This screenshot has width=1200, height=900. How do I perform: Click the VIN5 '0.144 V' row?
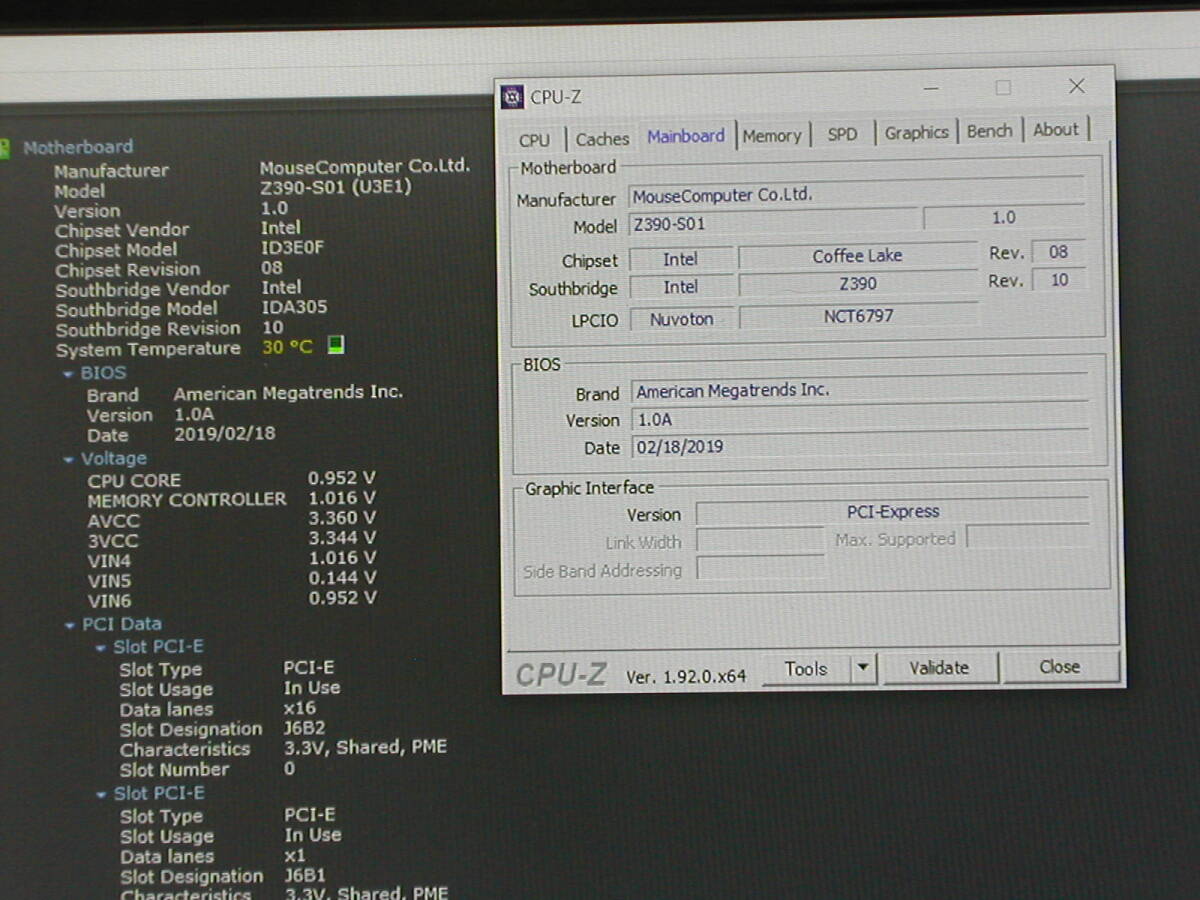click(232, 579)
